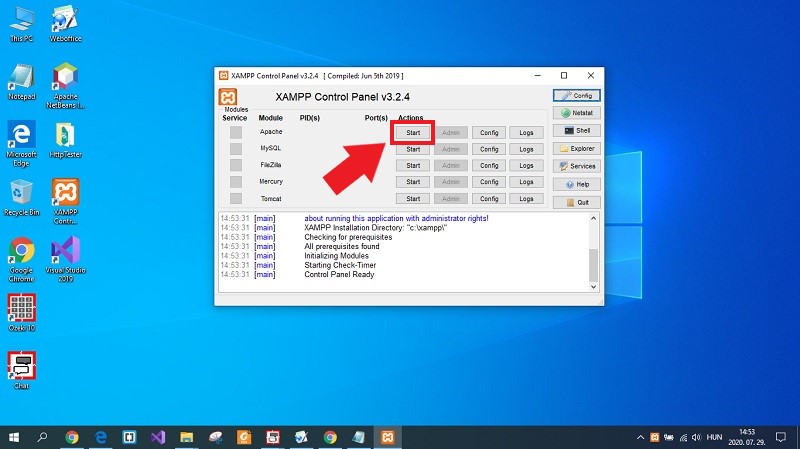
Task: Click the HUN language indicator
Action: (x=714, y=437)
